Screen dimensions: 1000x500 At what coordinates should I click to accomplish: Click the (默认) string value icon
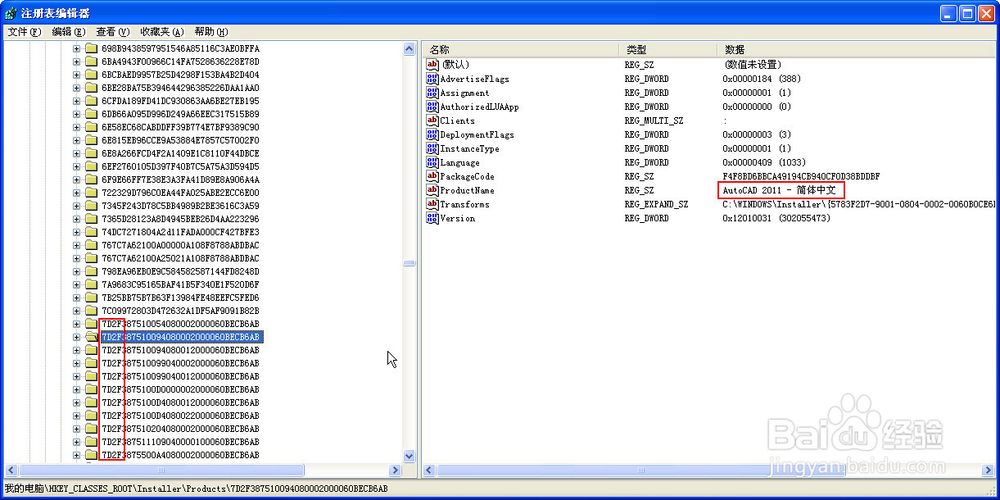[432, 64]
